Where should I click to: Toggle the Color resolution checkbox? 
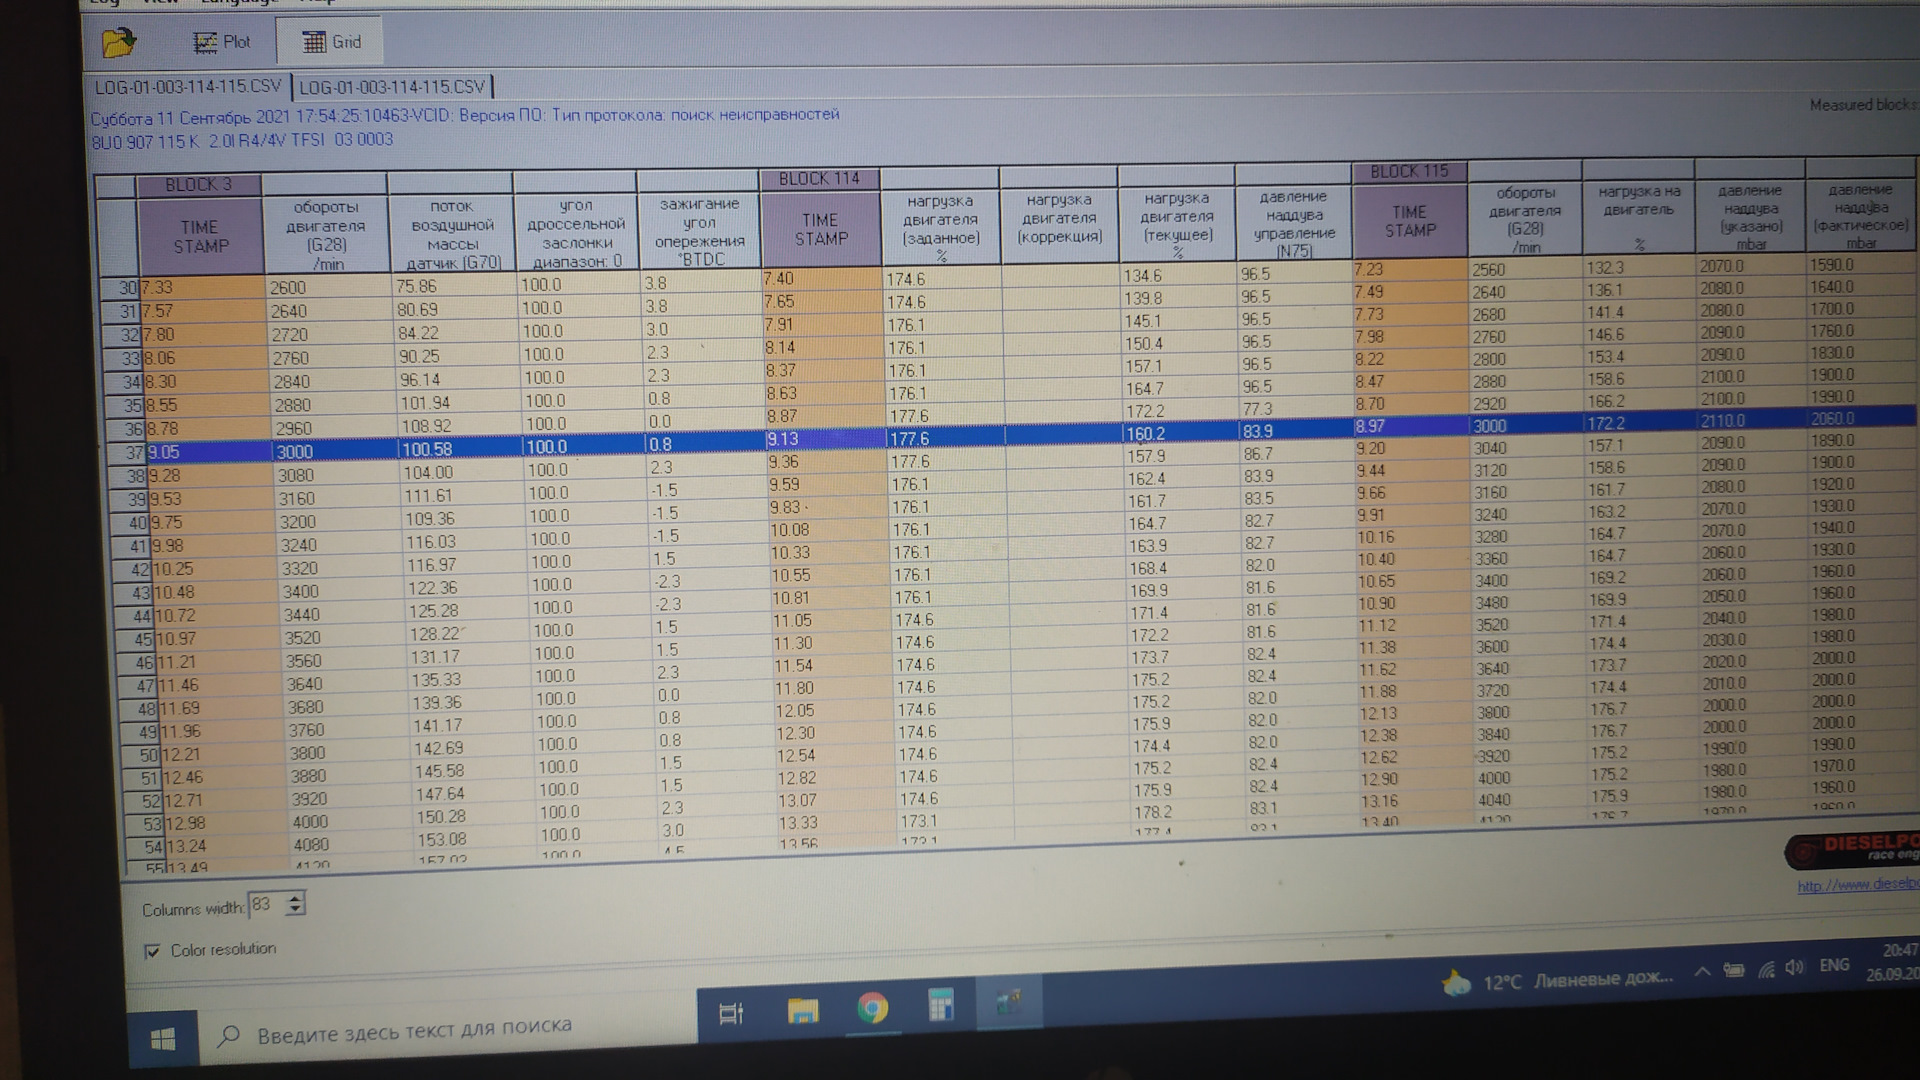point(152,951)
